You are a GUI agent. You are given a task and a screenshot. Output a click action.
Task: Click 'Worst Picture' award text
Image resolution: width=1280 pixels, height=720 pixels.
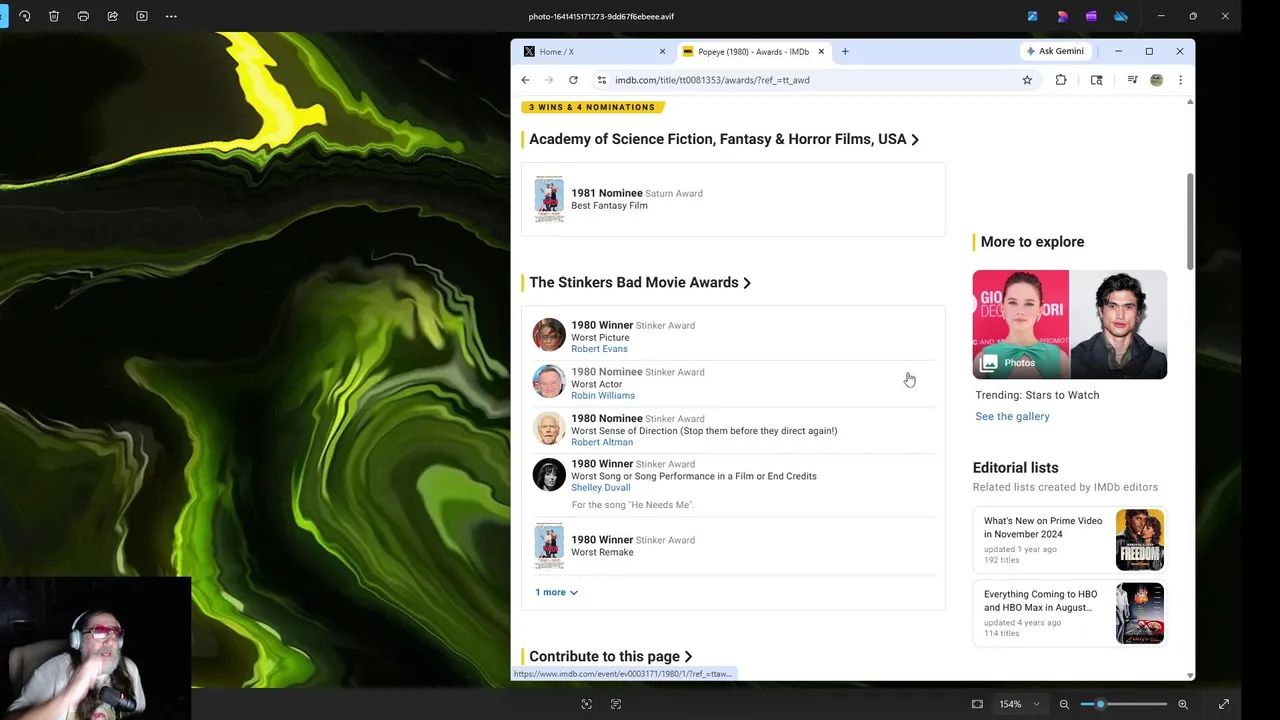[x=600, y=337]
